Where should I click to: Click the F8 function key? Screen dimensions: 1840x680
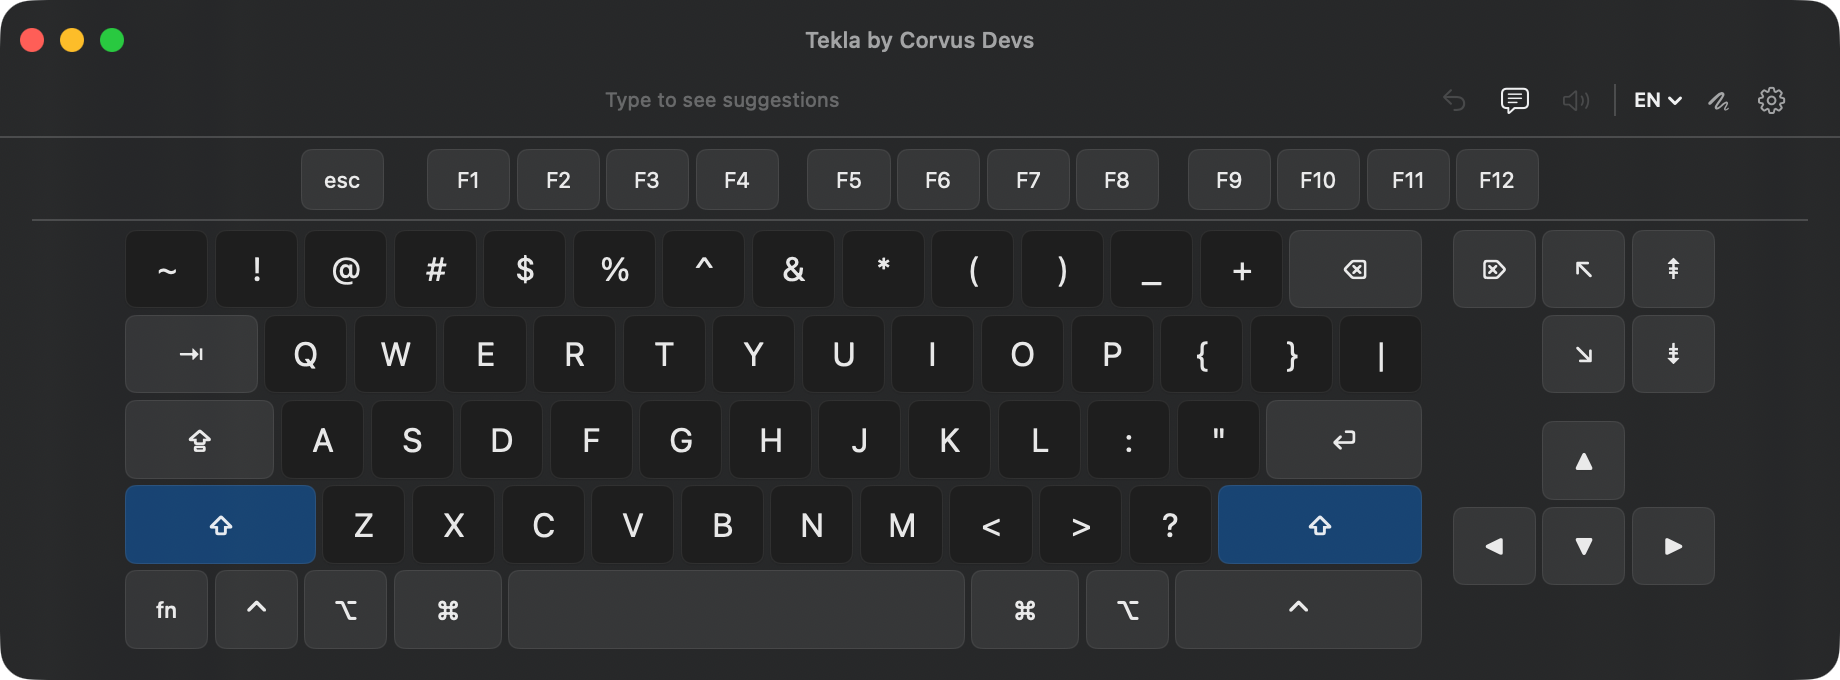click(1117, 180)
